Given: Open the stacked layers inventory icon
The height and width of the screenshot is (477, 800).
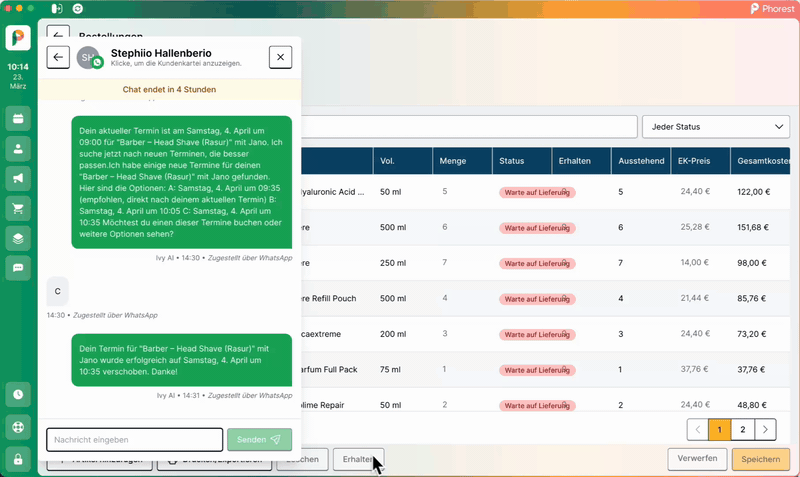Looking at the screenshot, I should click(18, 238).
